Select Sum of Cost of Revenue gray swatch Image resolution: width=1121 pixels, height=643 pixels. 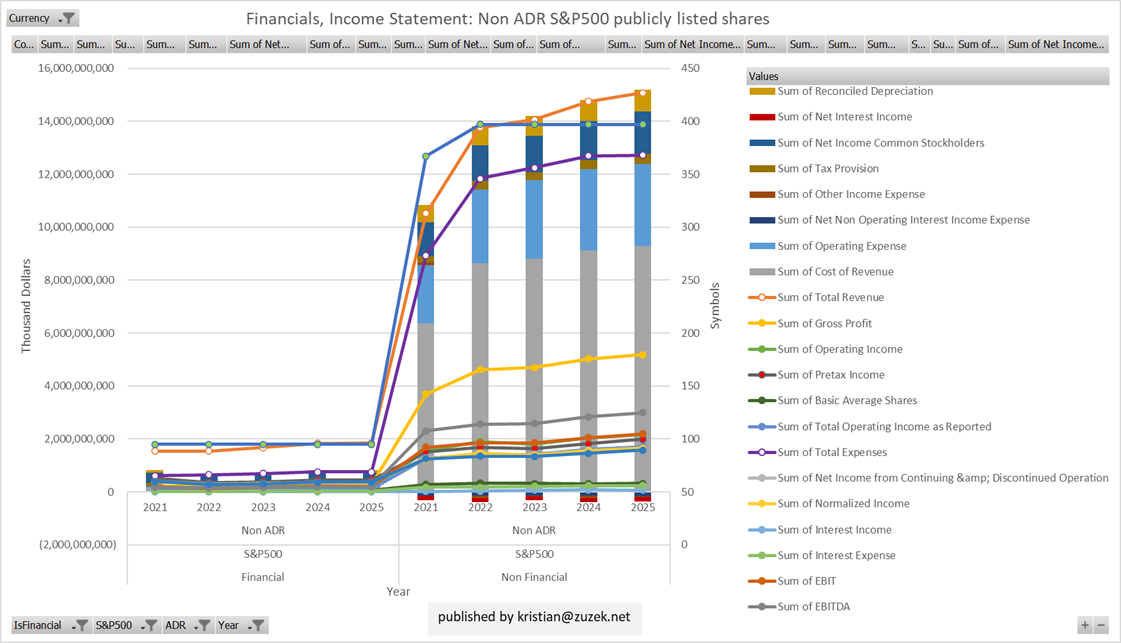pos(762,272)
